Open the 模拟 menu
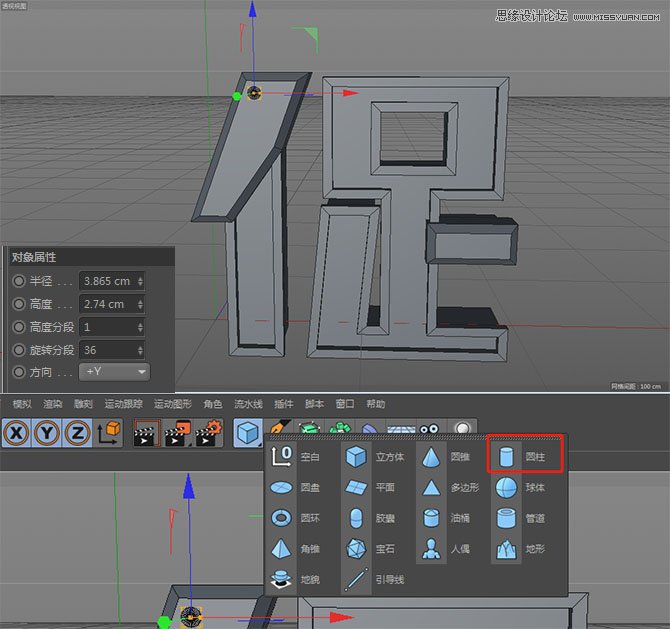The height and width of the screenshot is (629, 670). click(22, 404)
